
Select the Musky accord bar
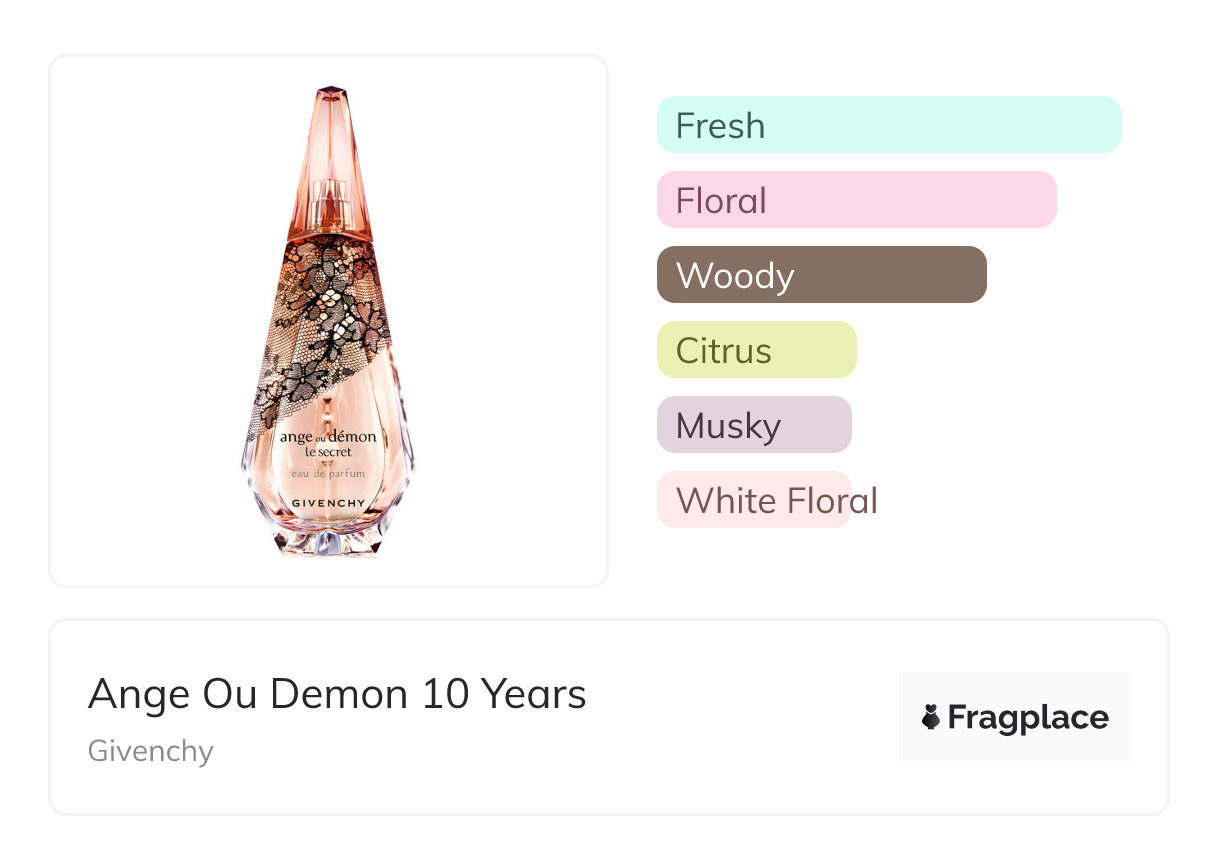(x=754, y=425)
